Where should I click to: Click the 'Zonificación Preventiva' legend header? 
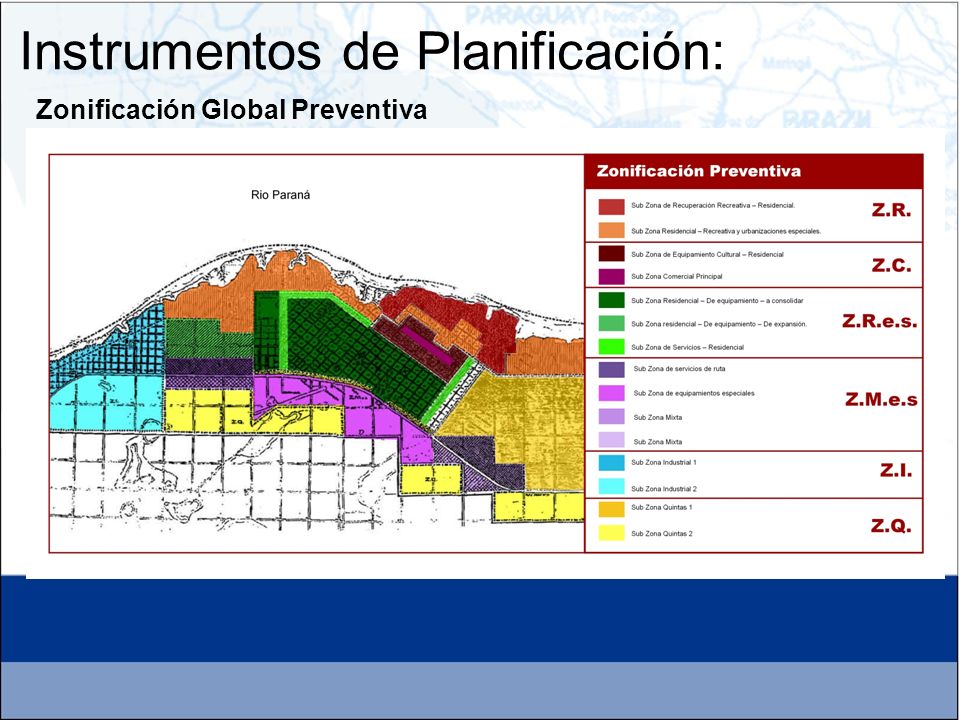point(699,171)
